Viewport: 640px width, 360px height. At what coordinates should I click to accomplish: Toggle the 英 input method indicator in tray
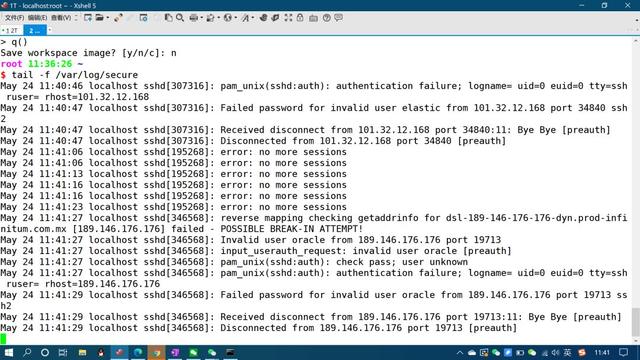[567, 352]
